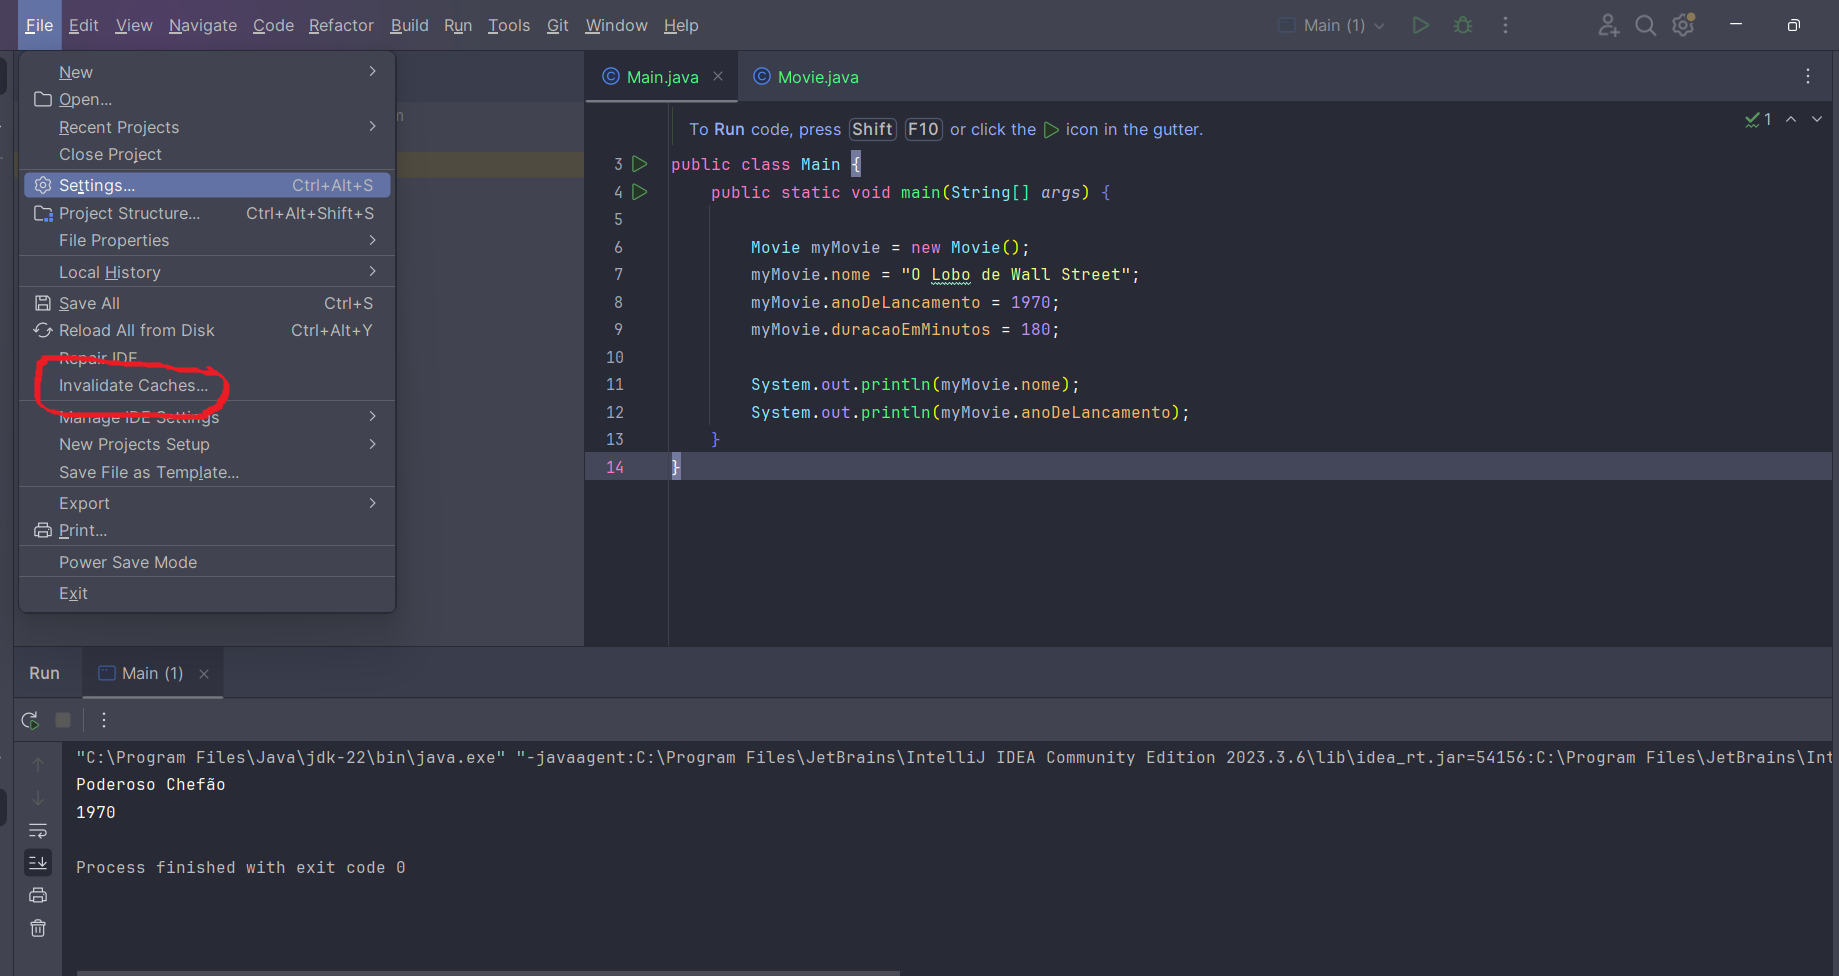Screen dimensions: 1839x976
Task: Clear console with trash icon
Action: pyautogui.click(x=38, y=928)
